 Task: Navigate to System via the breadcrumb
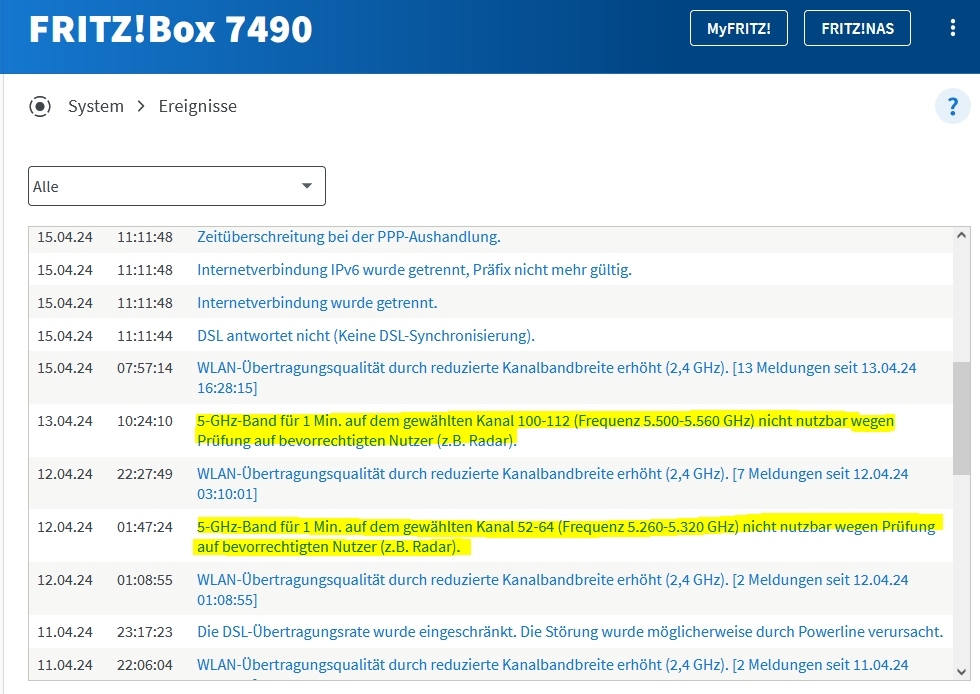[x=95, y=106]
